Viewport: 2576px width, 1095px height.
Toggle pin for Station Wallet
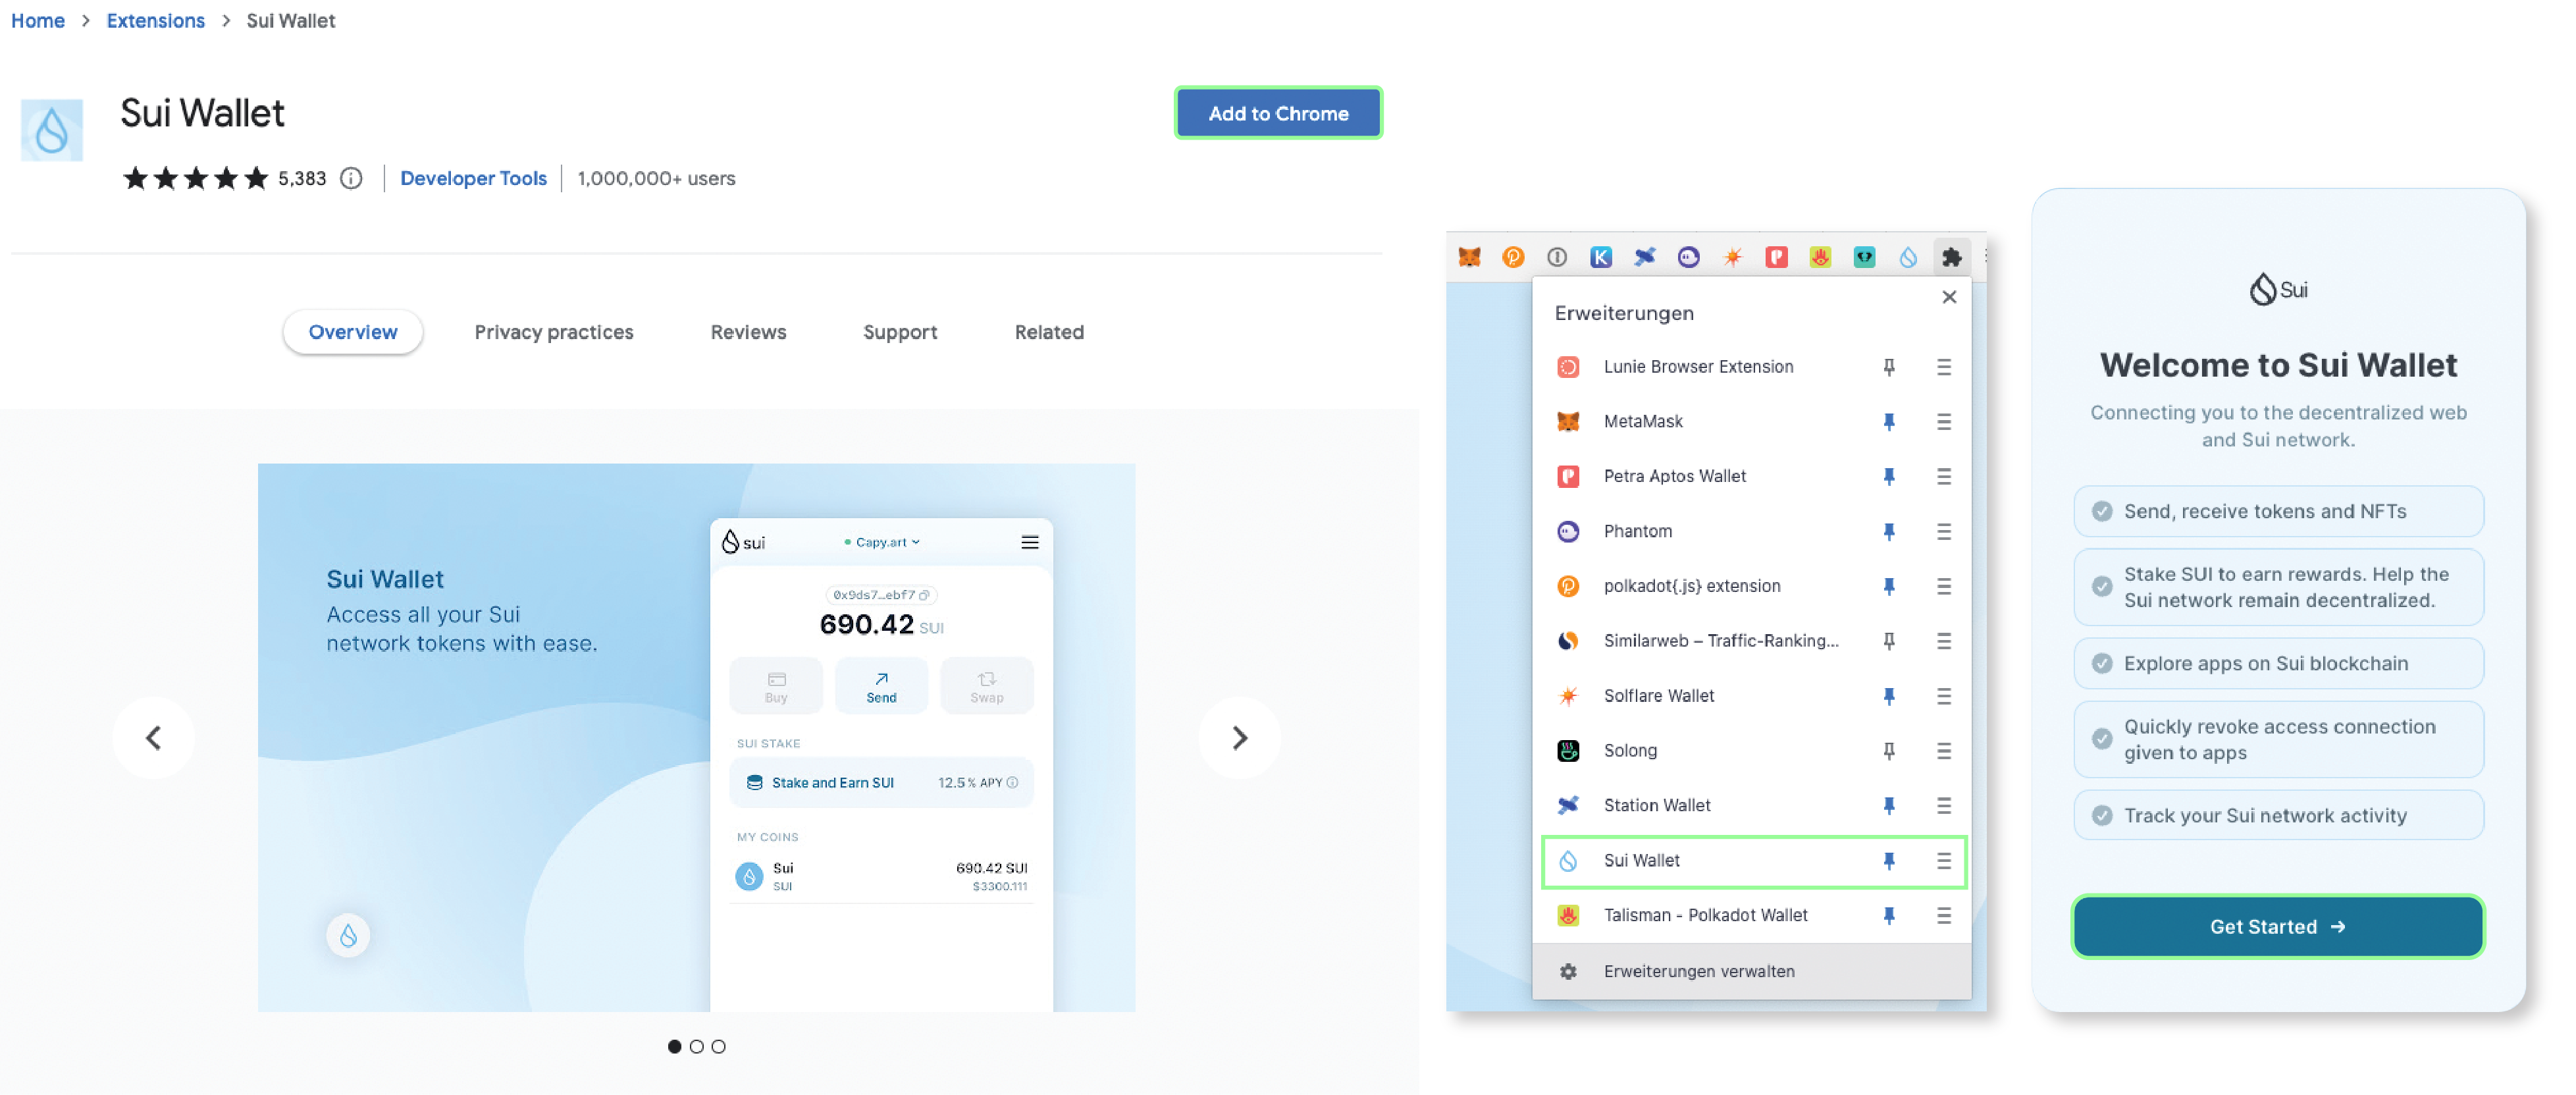1889,806
